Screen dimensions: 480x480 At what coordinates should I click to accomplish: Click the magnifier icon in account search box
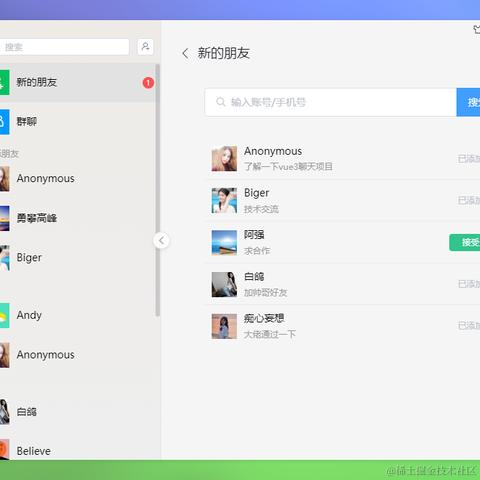[221, 102]
